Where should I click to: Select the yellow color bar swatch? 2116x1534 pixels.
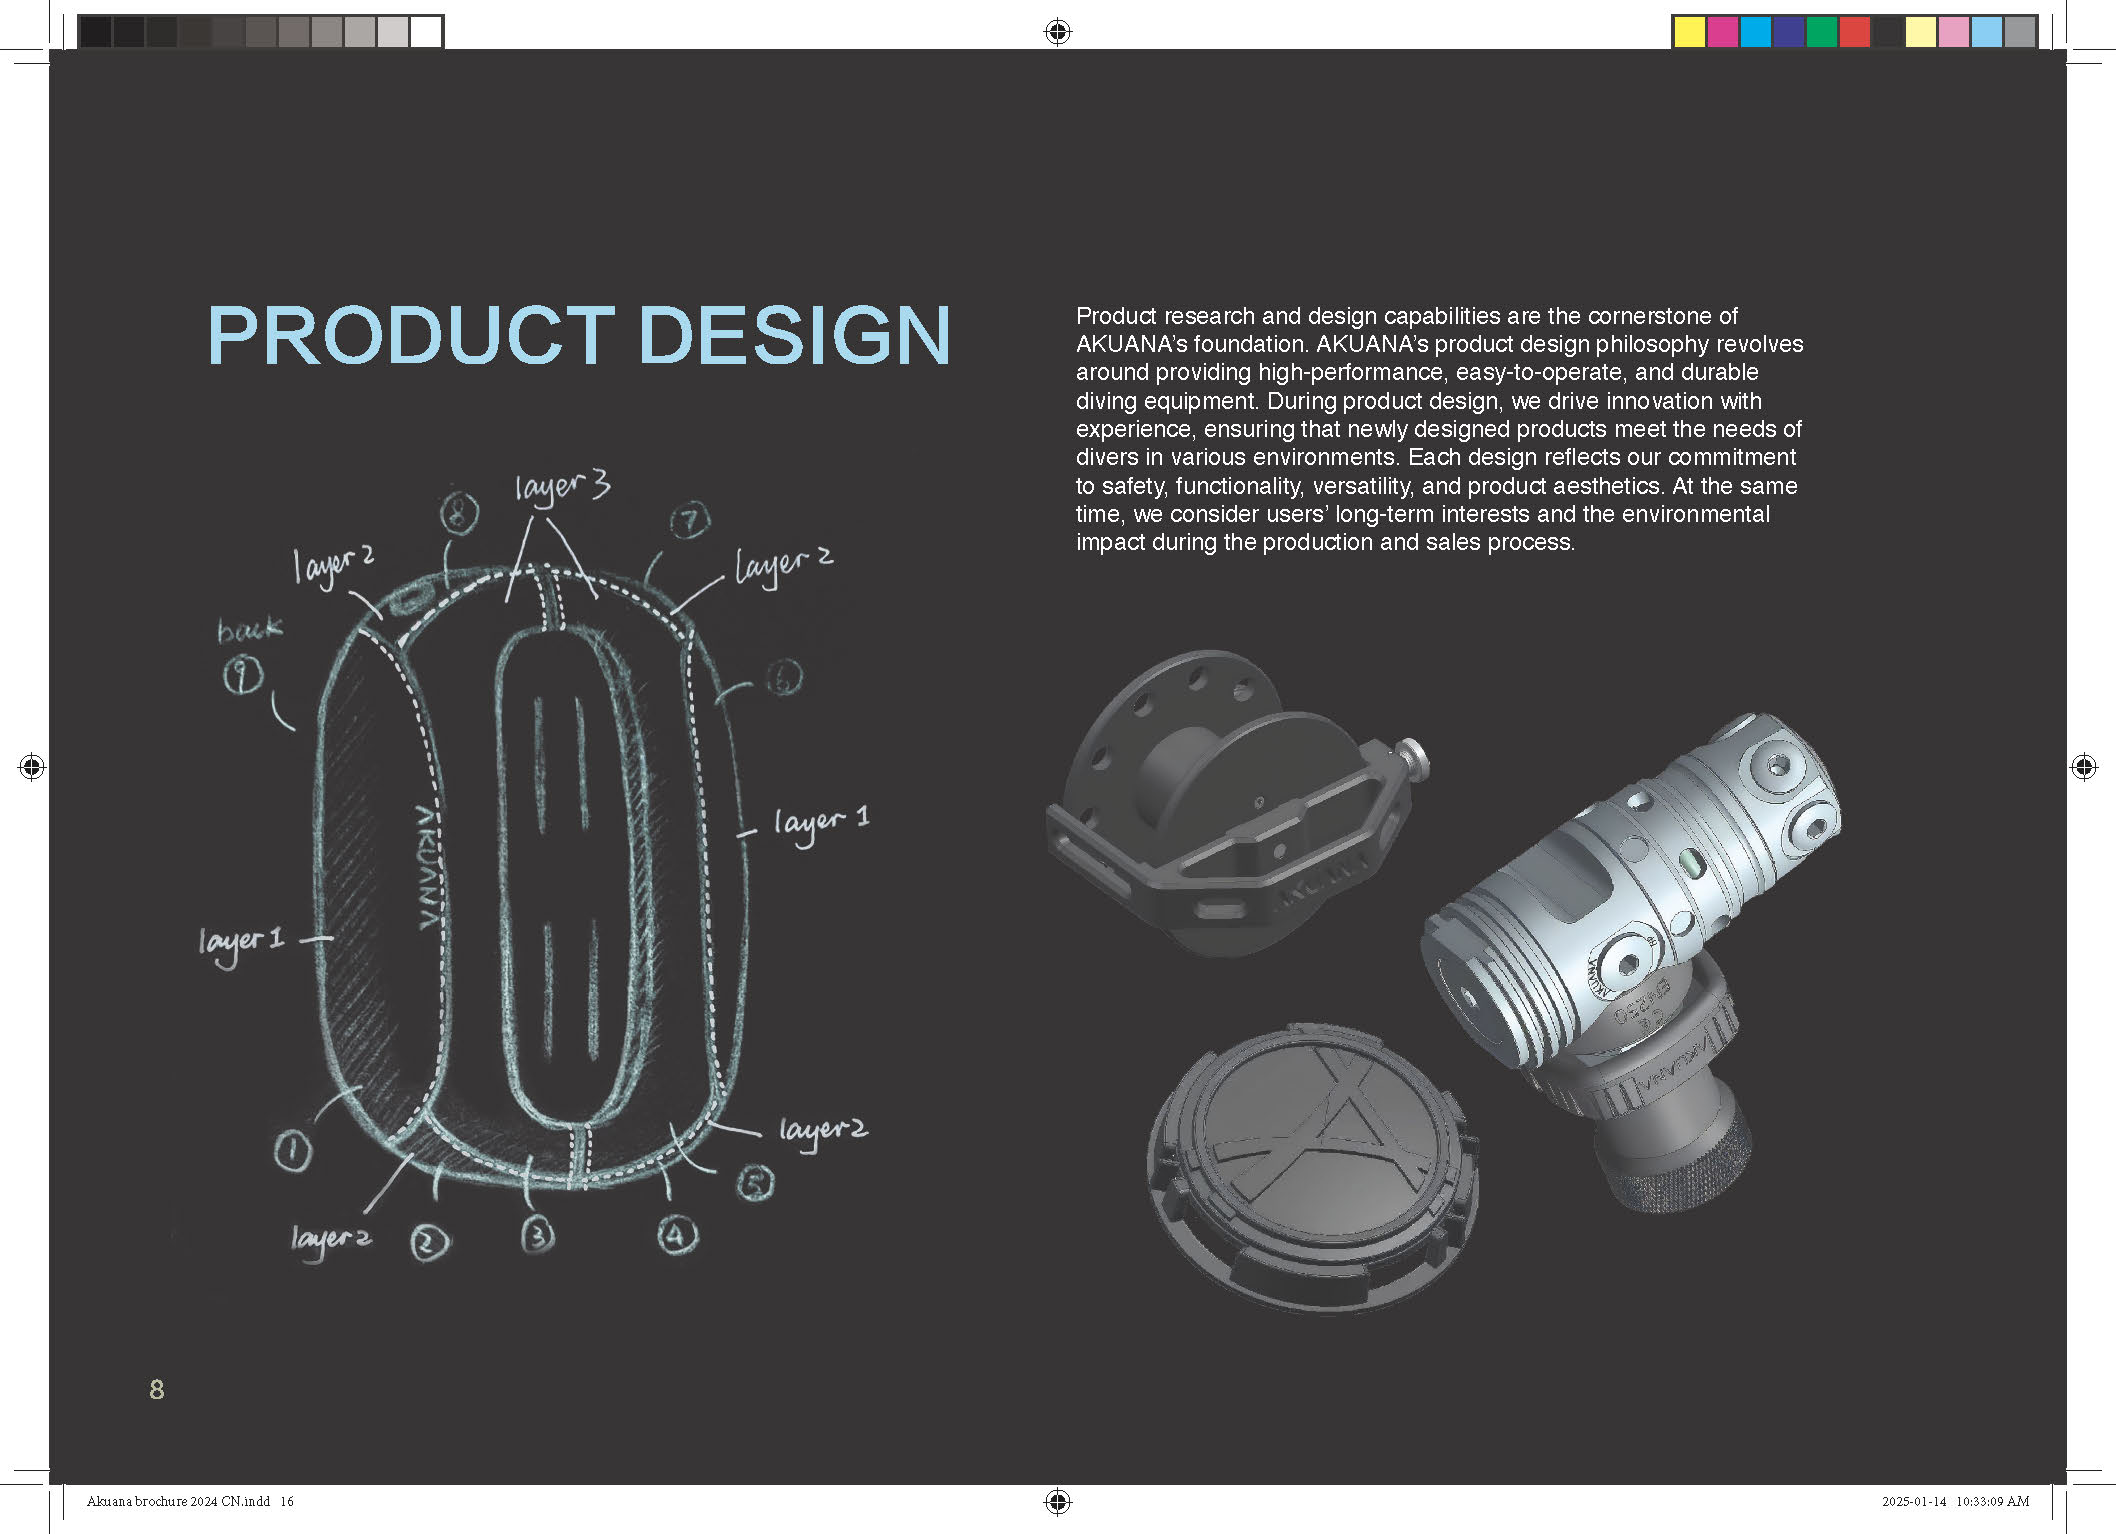(1689, 32)
